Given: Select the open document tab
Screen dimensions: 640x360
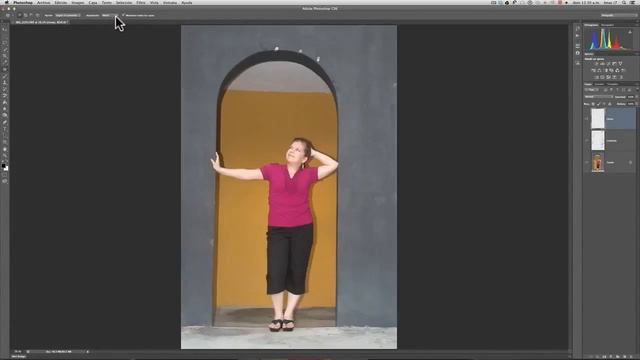Looking at the screenshot, I should click(41, 22).
